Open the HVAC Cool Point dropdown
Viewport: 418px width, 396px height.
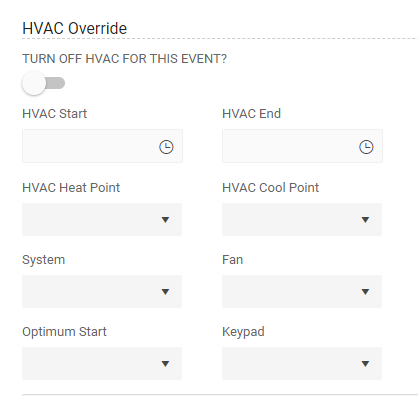[302, 219]
